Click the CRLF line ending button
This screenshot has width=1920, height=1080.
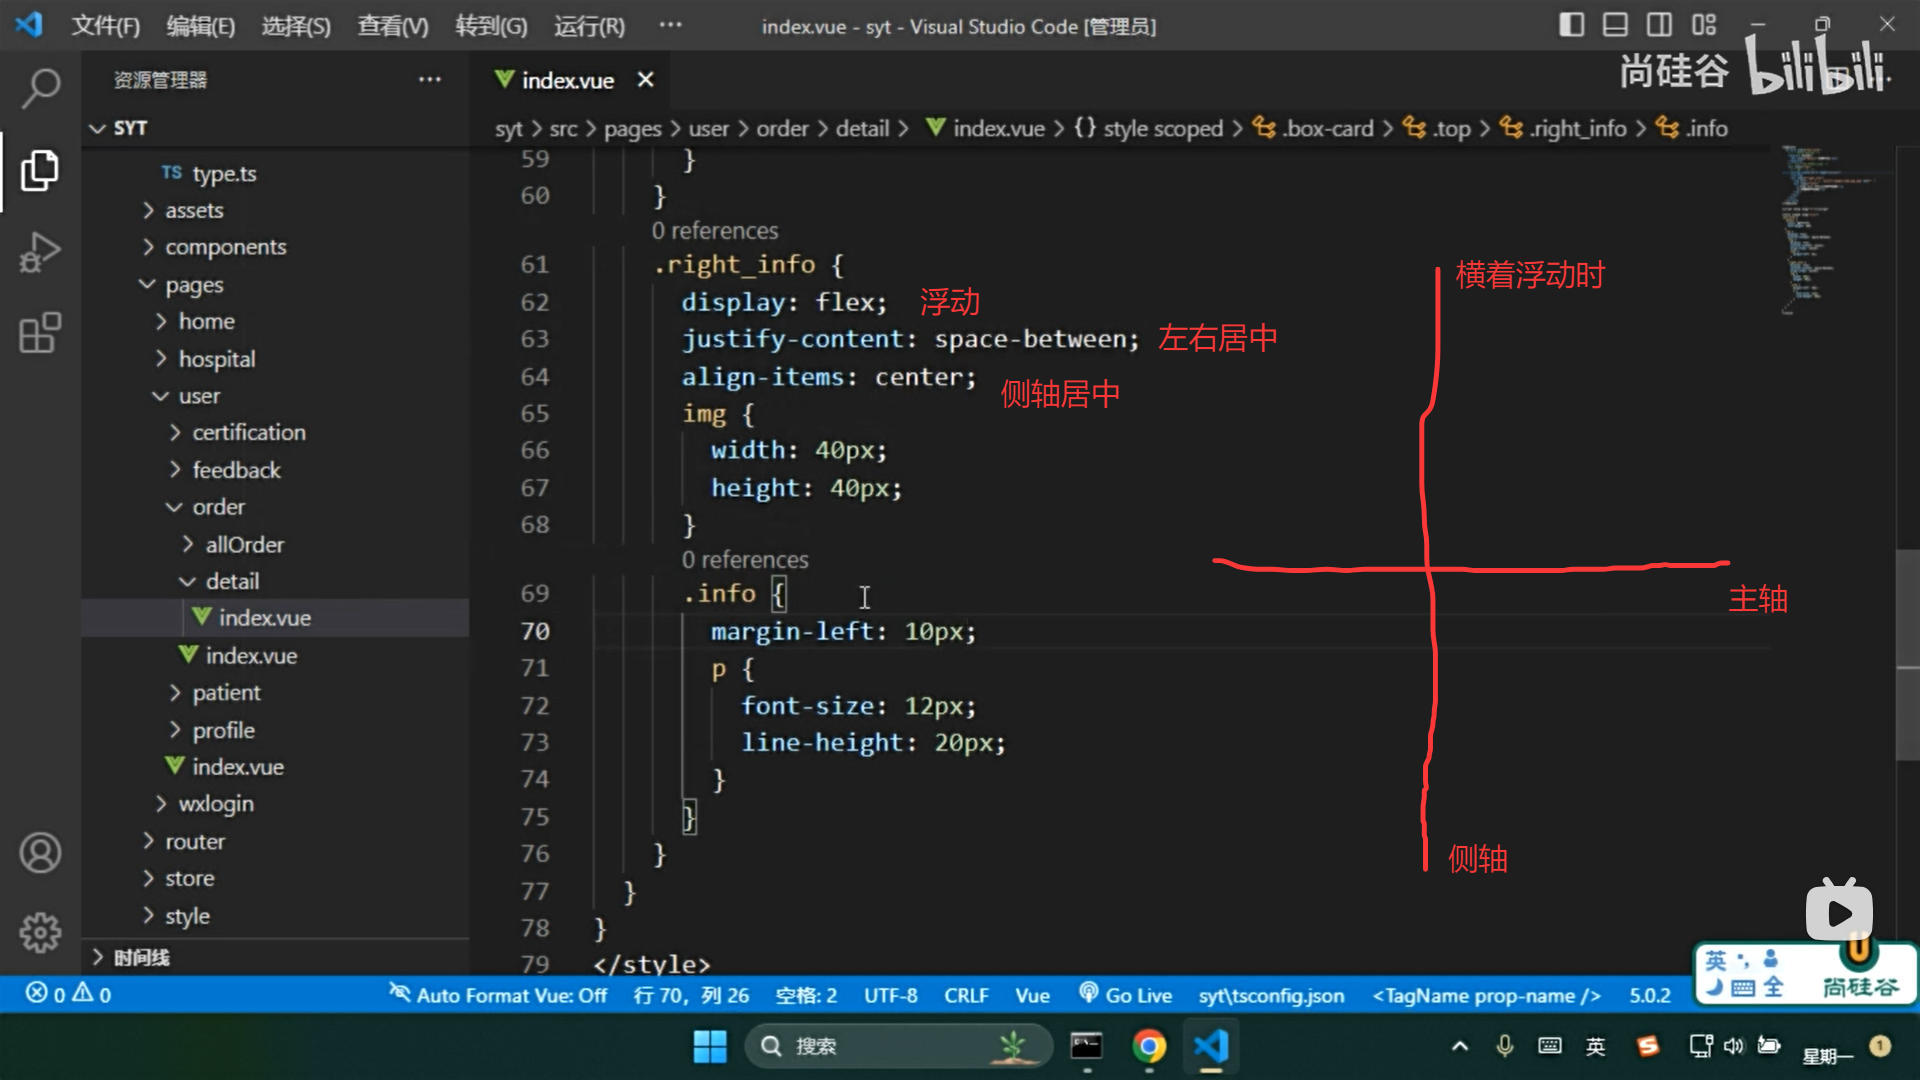(x=965, y=995)
